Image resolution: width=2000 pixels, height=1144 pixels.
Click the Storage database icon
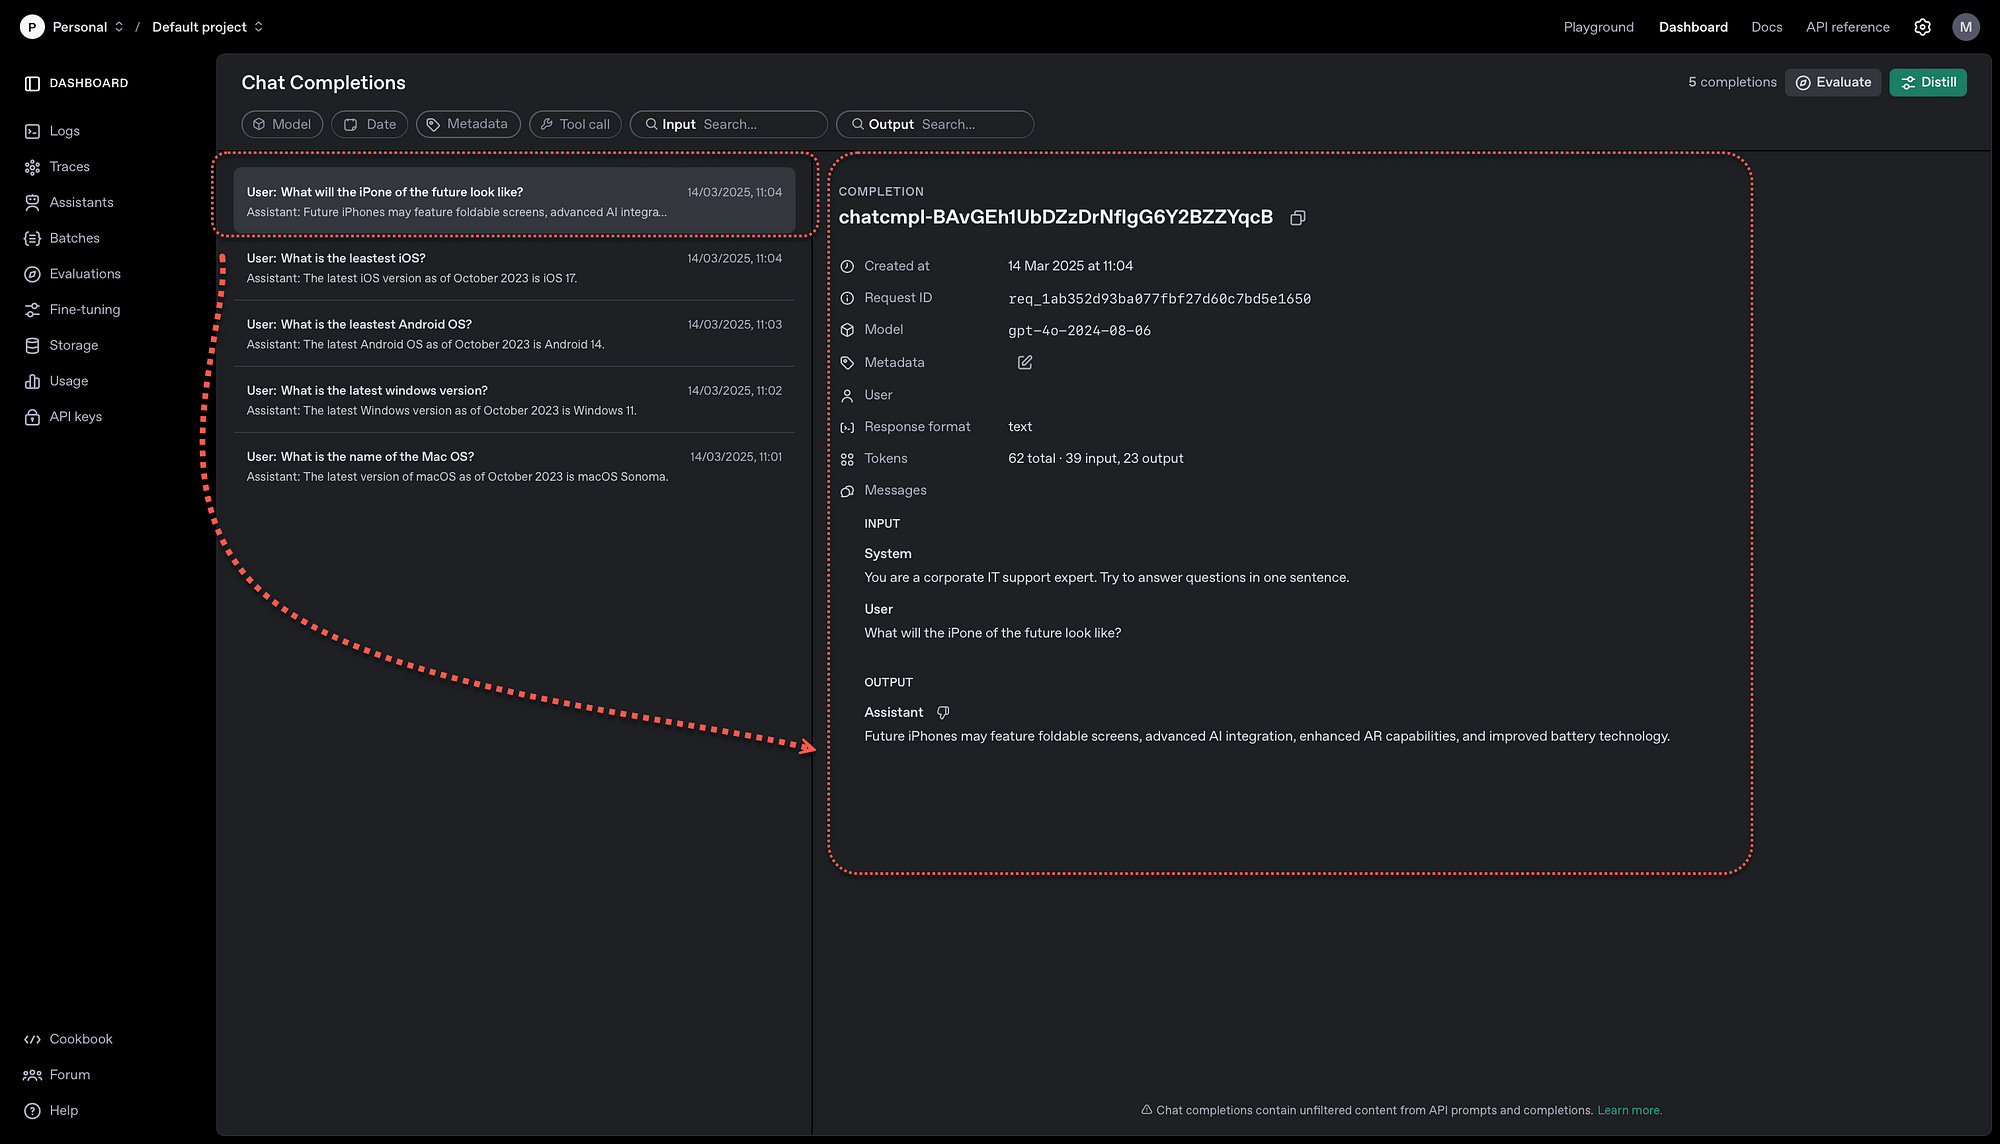32,346
